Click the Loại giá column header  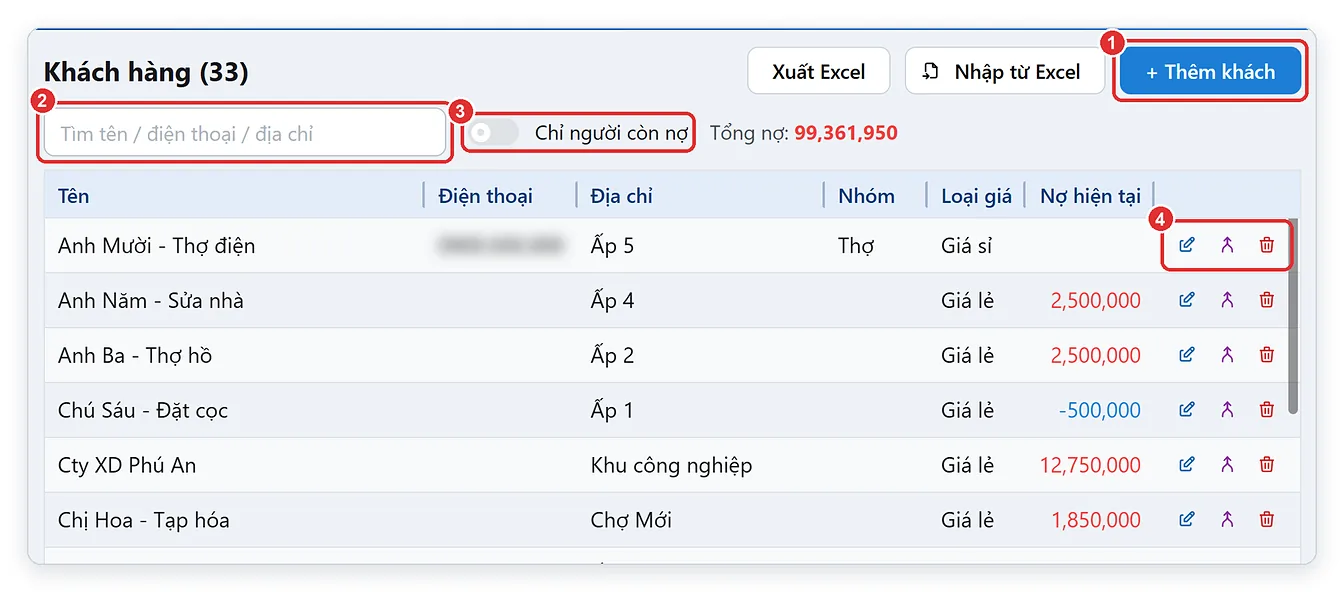pyautogui.click(x=976, y=196)
